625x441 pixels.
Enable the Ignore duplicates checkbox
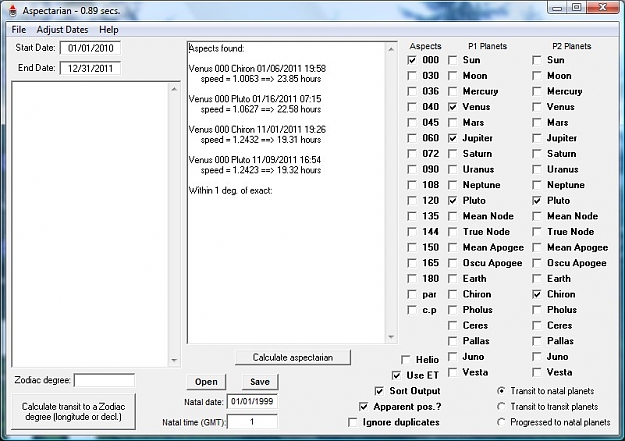352,422
